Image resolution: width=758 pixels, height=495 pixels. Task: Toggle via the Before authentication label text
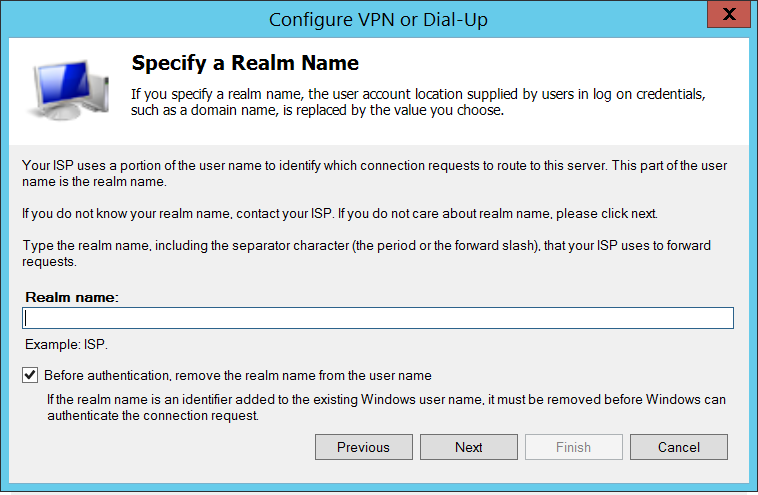pos(238,376)
